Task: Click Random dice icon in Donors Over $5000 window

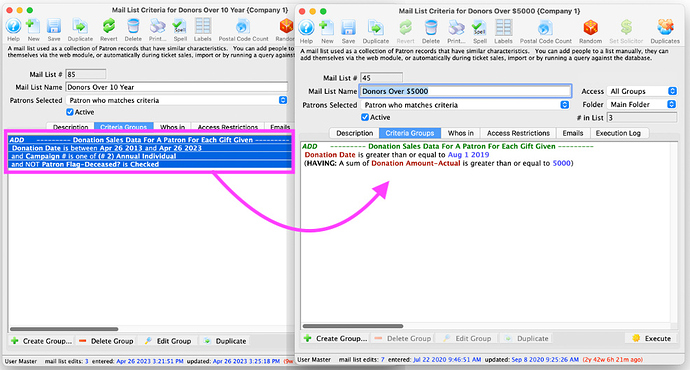Action: click(590, 28)
